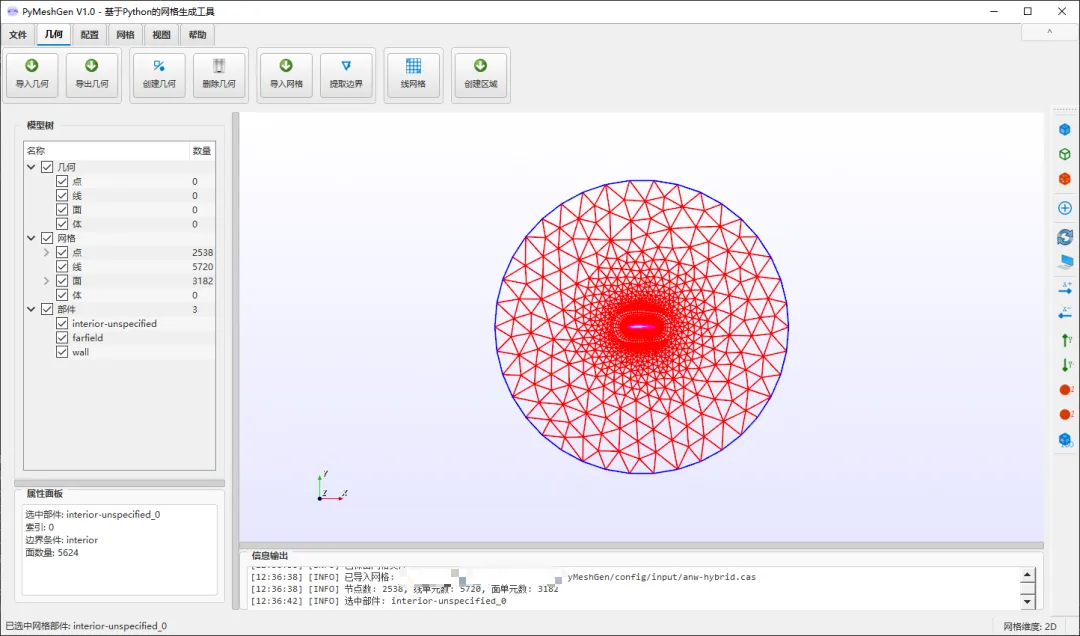Click the upper red Z view icon
This screenshot has height=636, width=1080.
click(1065, 390)
